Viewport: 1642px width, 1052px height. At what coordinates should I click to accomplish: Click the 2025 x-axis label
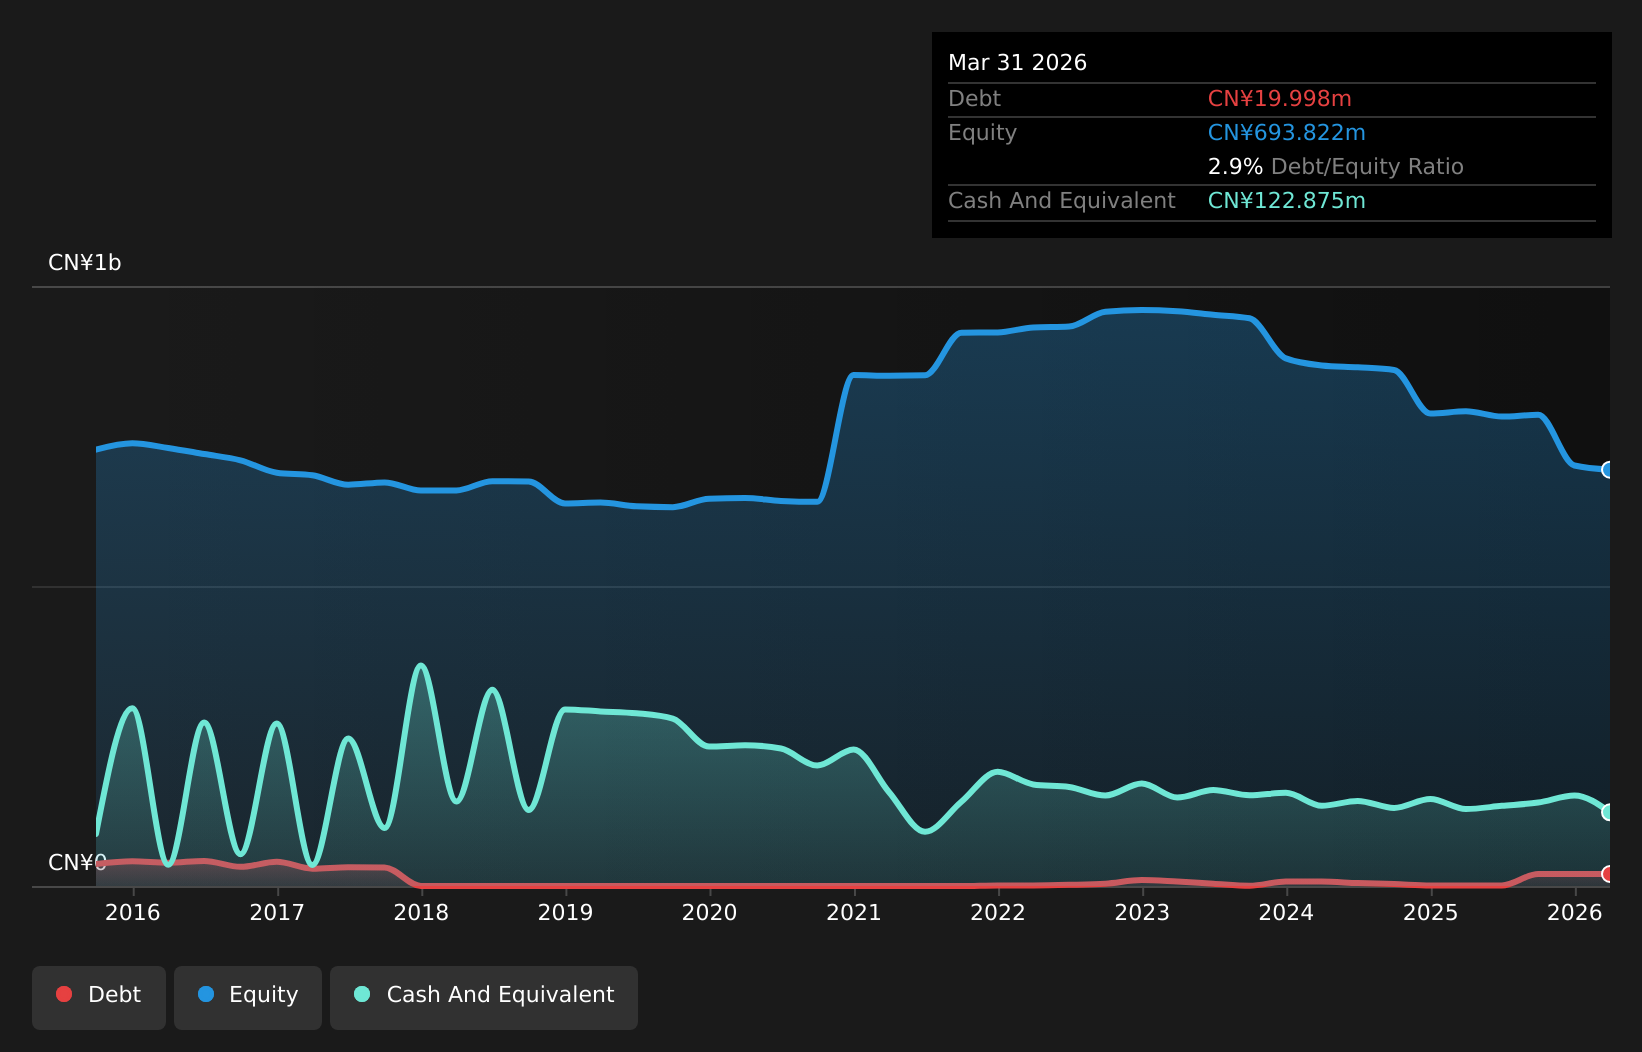tap(1431, 912)
